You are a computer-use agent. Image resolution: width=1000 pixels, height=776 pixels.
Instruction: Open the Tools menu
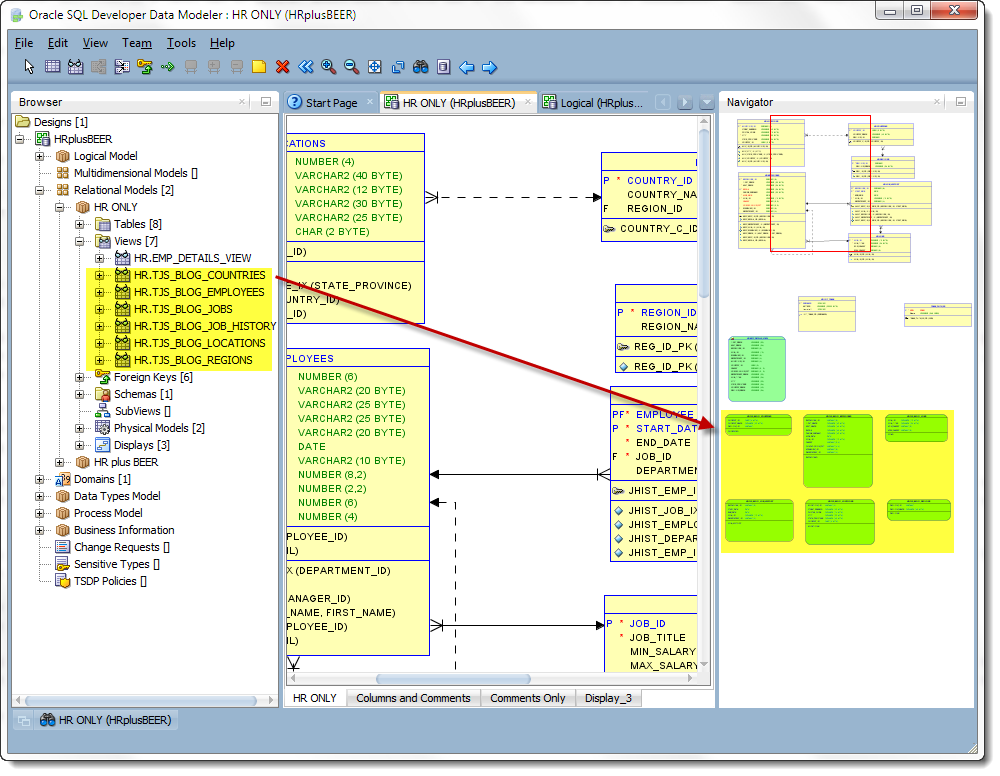coord(181,43)
